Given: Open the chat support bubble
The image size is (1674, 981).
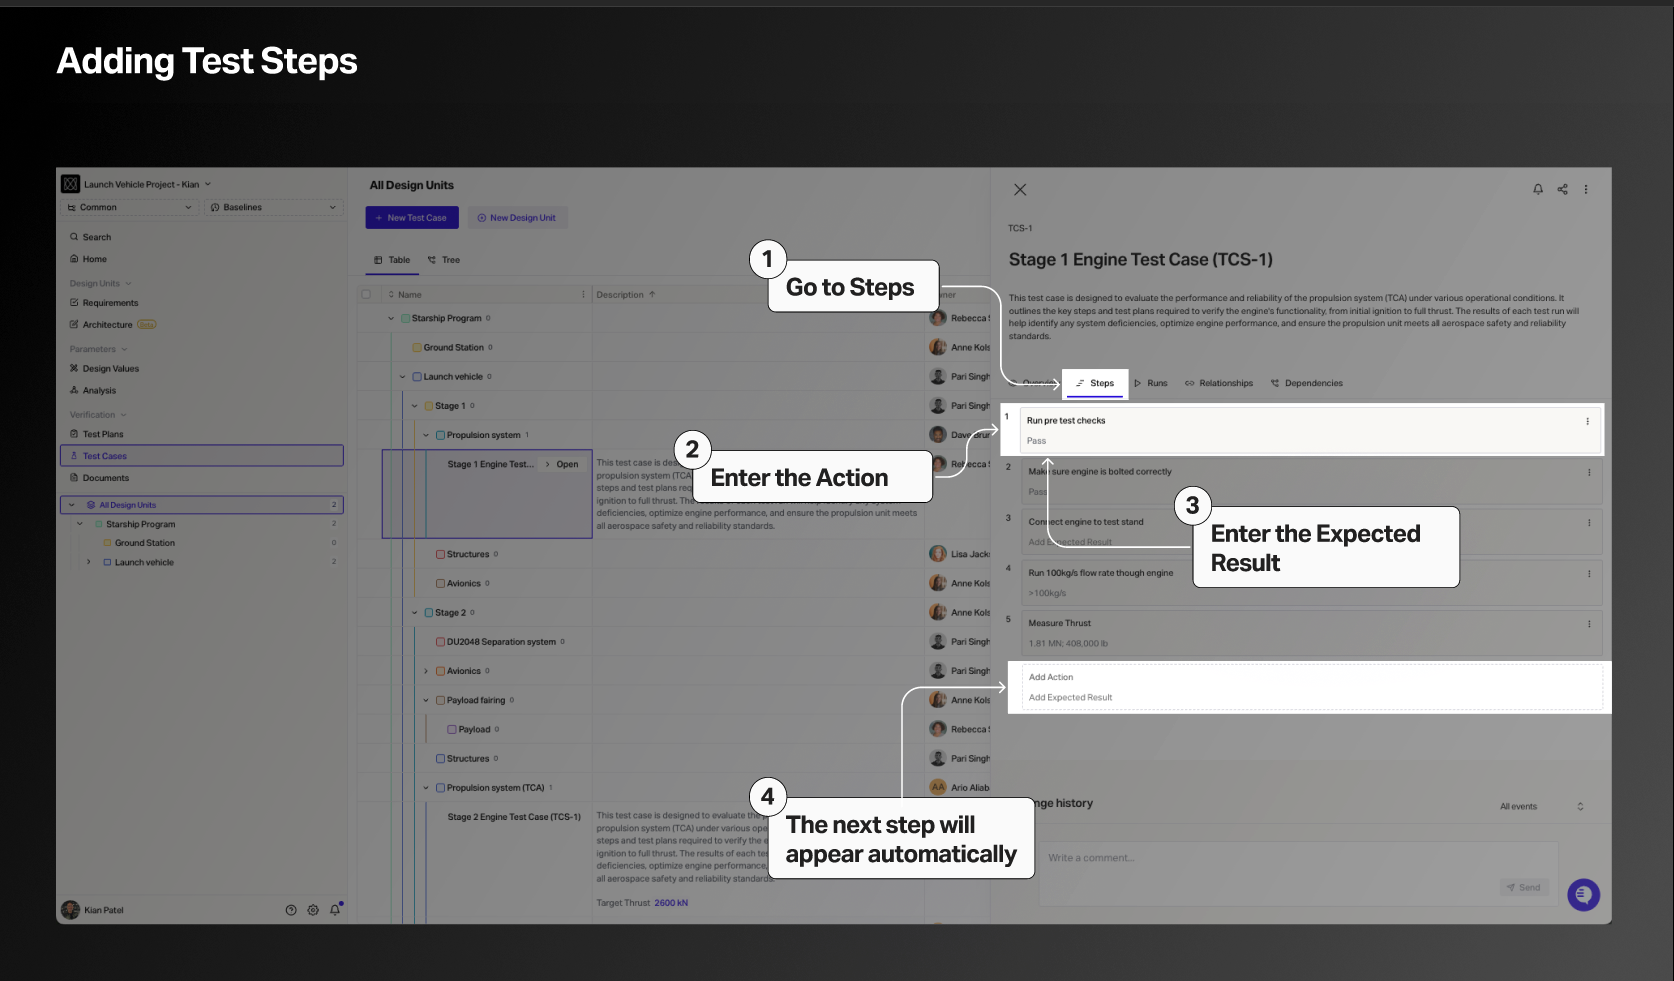Looking at the screenshot, I should point(1583,895).
